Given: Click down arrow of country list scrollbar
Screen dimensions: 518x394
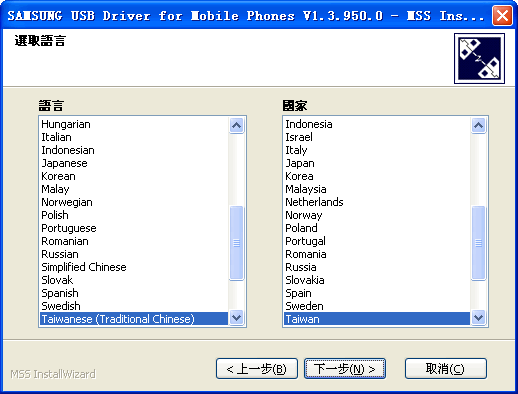Looking at the screenshot, I should click(x=478, y=317).
